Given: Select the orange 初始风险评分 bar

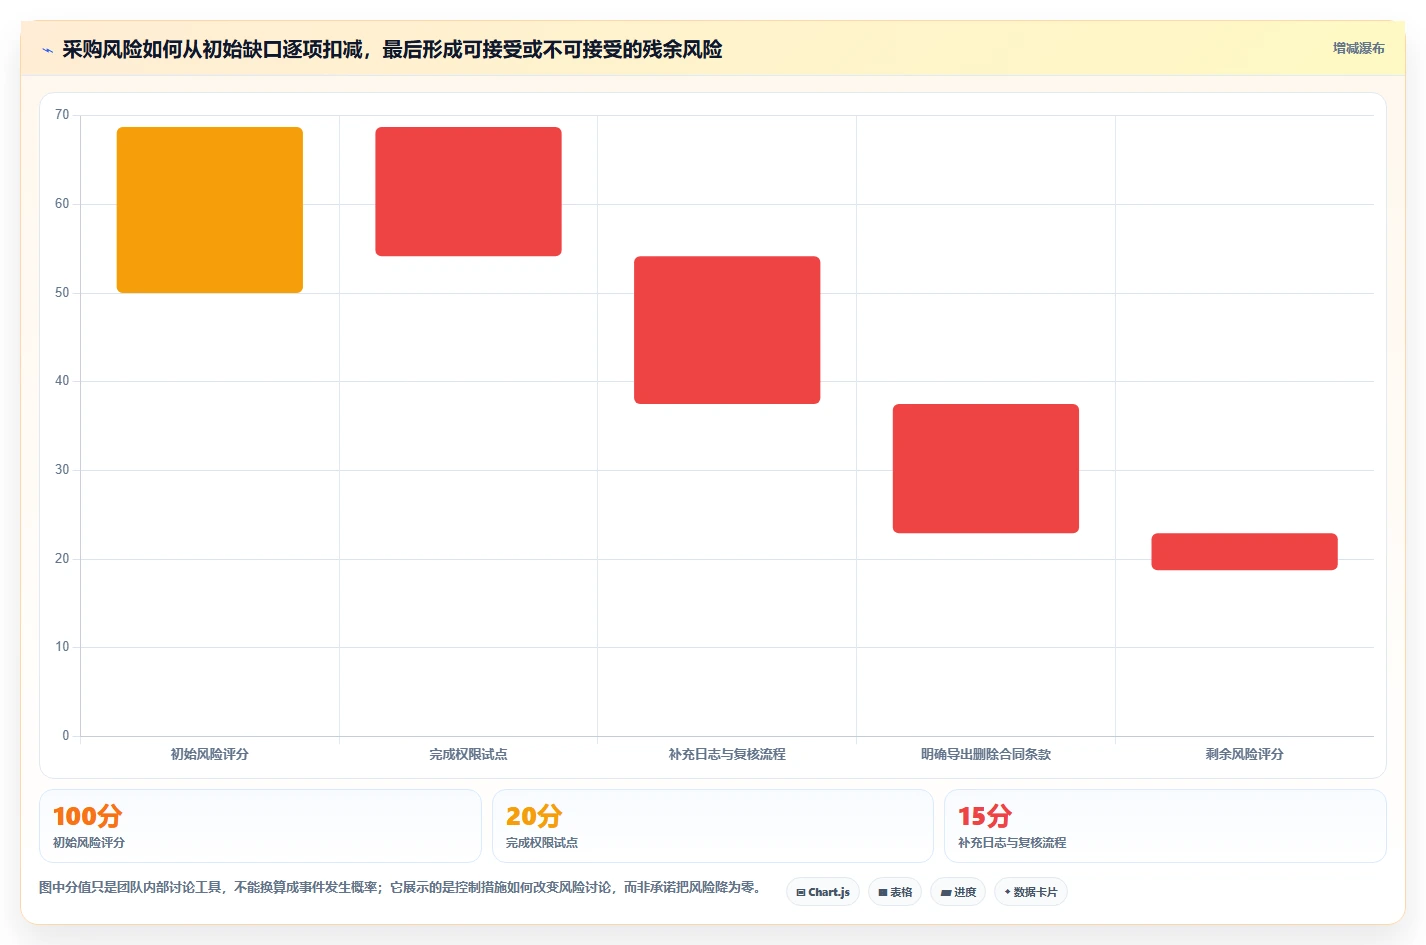Looking at the screenshot, I should pyautogui.click(x=210, y=210).
